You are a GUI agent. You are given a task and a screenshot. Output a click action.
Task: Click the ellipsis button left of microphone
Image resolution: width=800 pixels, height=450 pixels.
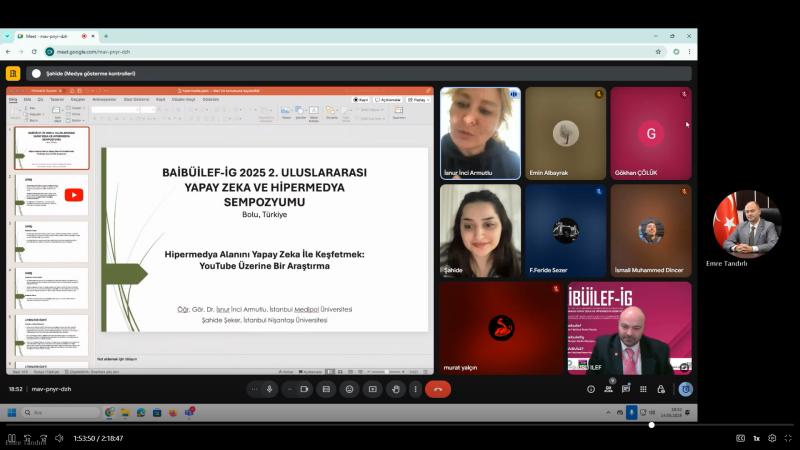point(254,389)
